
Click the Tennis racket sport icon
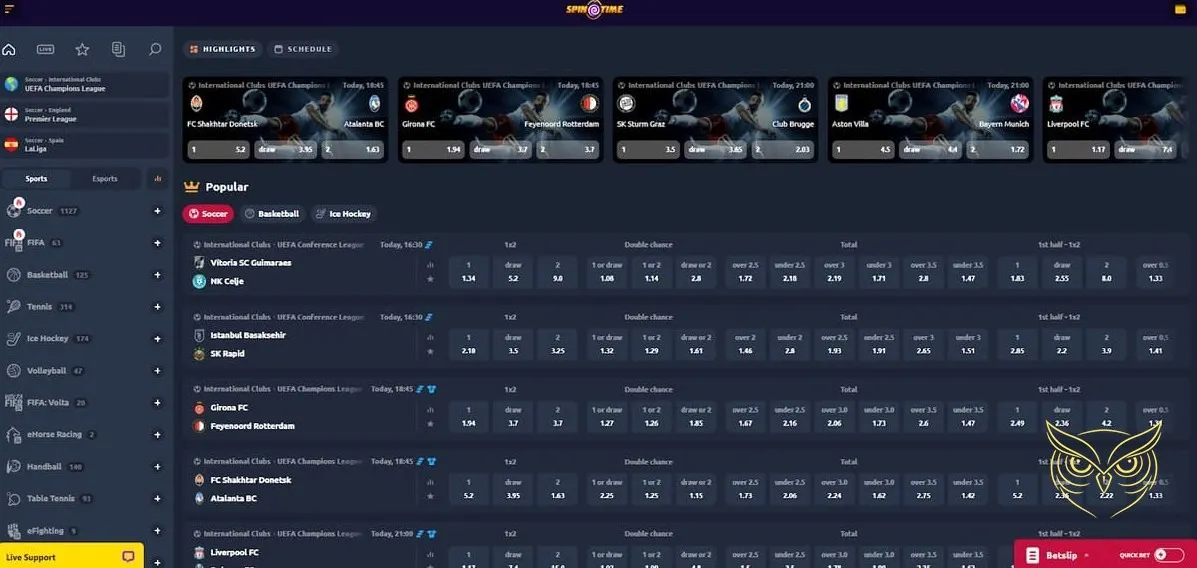[14, 307]
